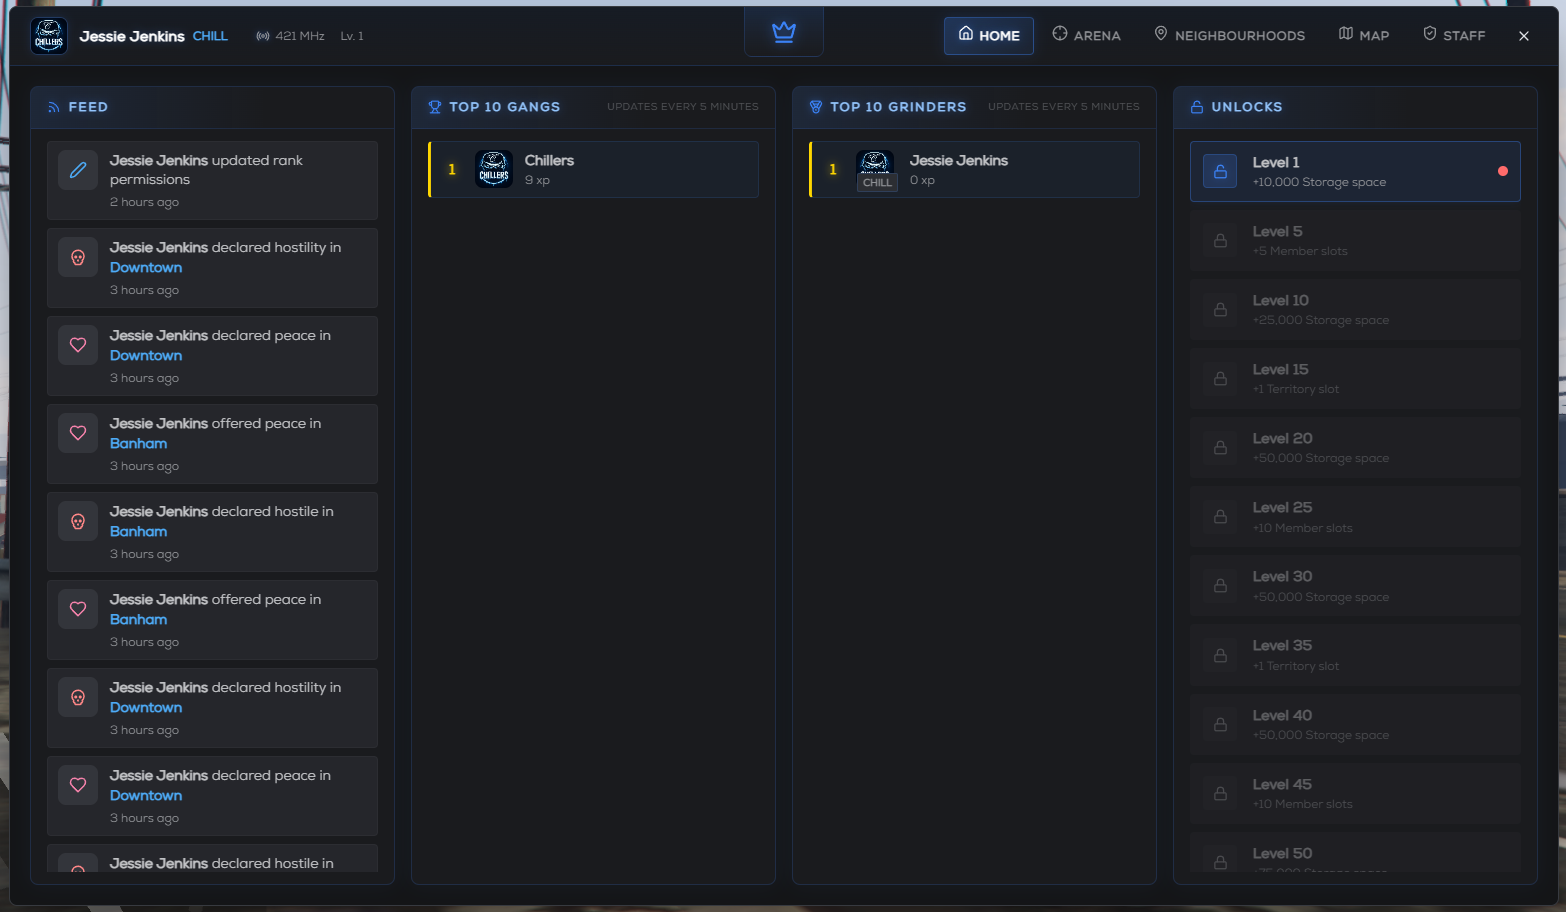Click Downtown link in first hostility entry

[146, 268]
